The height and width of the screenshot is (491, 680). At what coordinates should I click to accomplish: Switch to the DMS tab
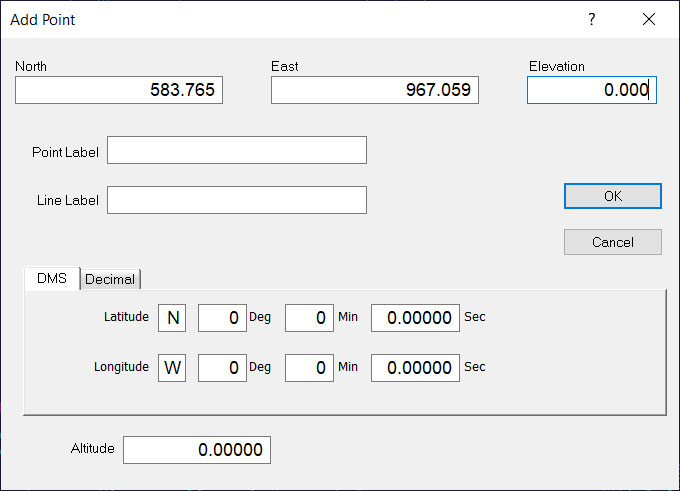(x=52, y=279)
